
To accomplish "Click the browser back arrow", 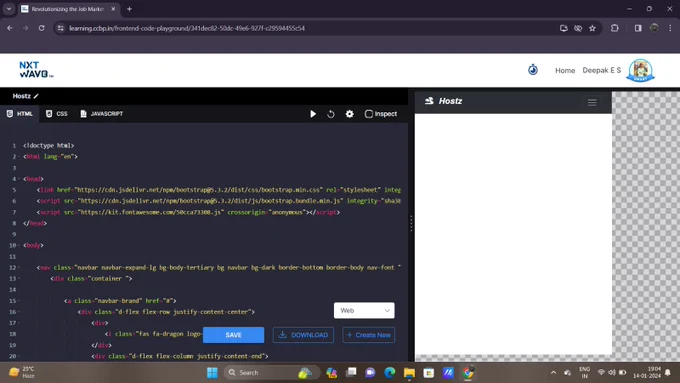I will (x=10, y=28).
